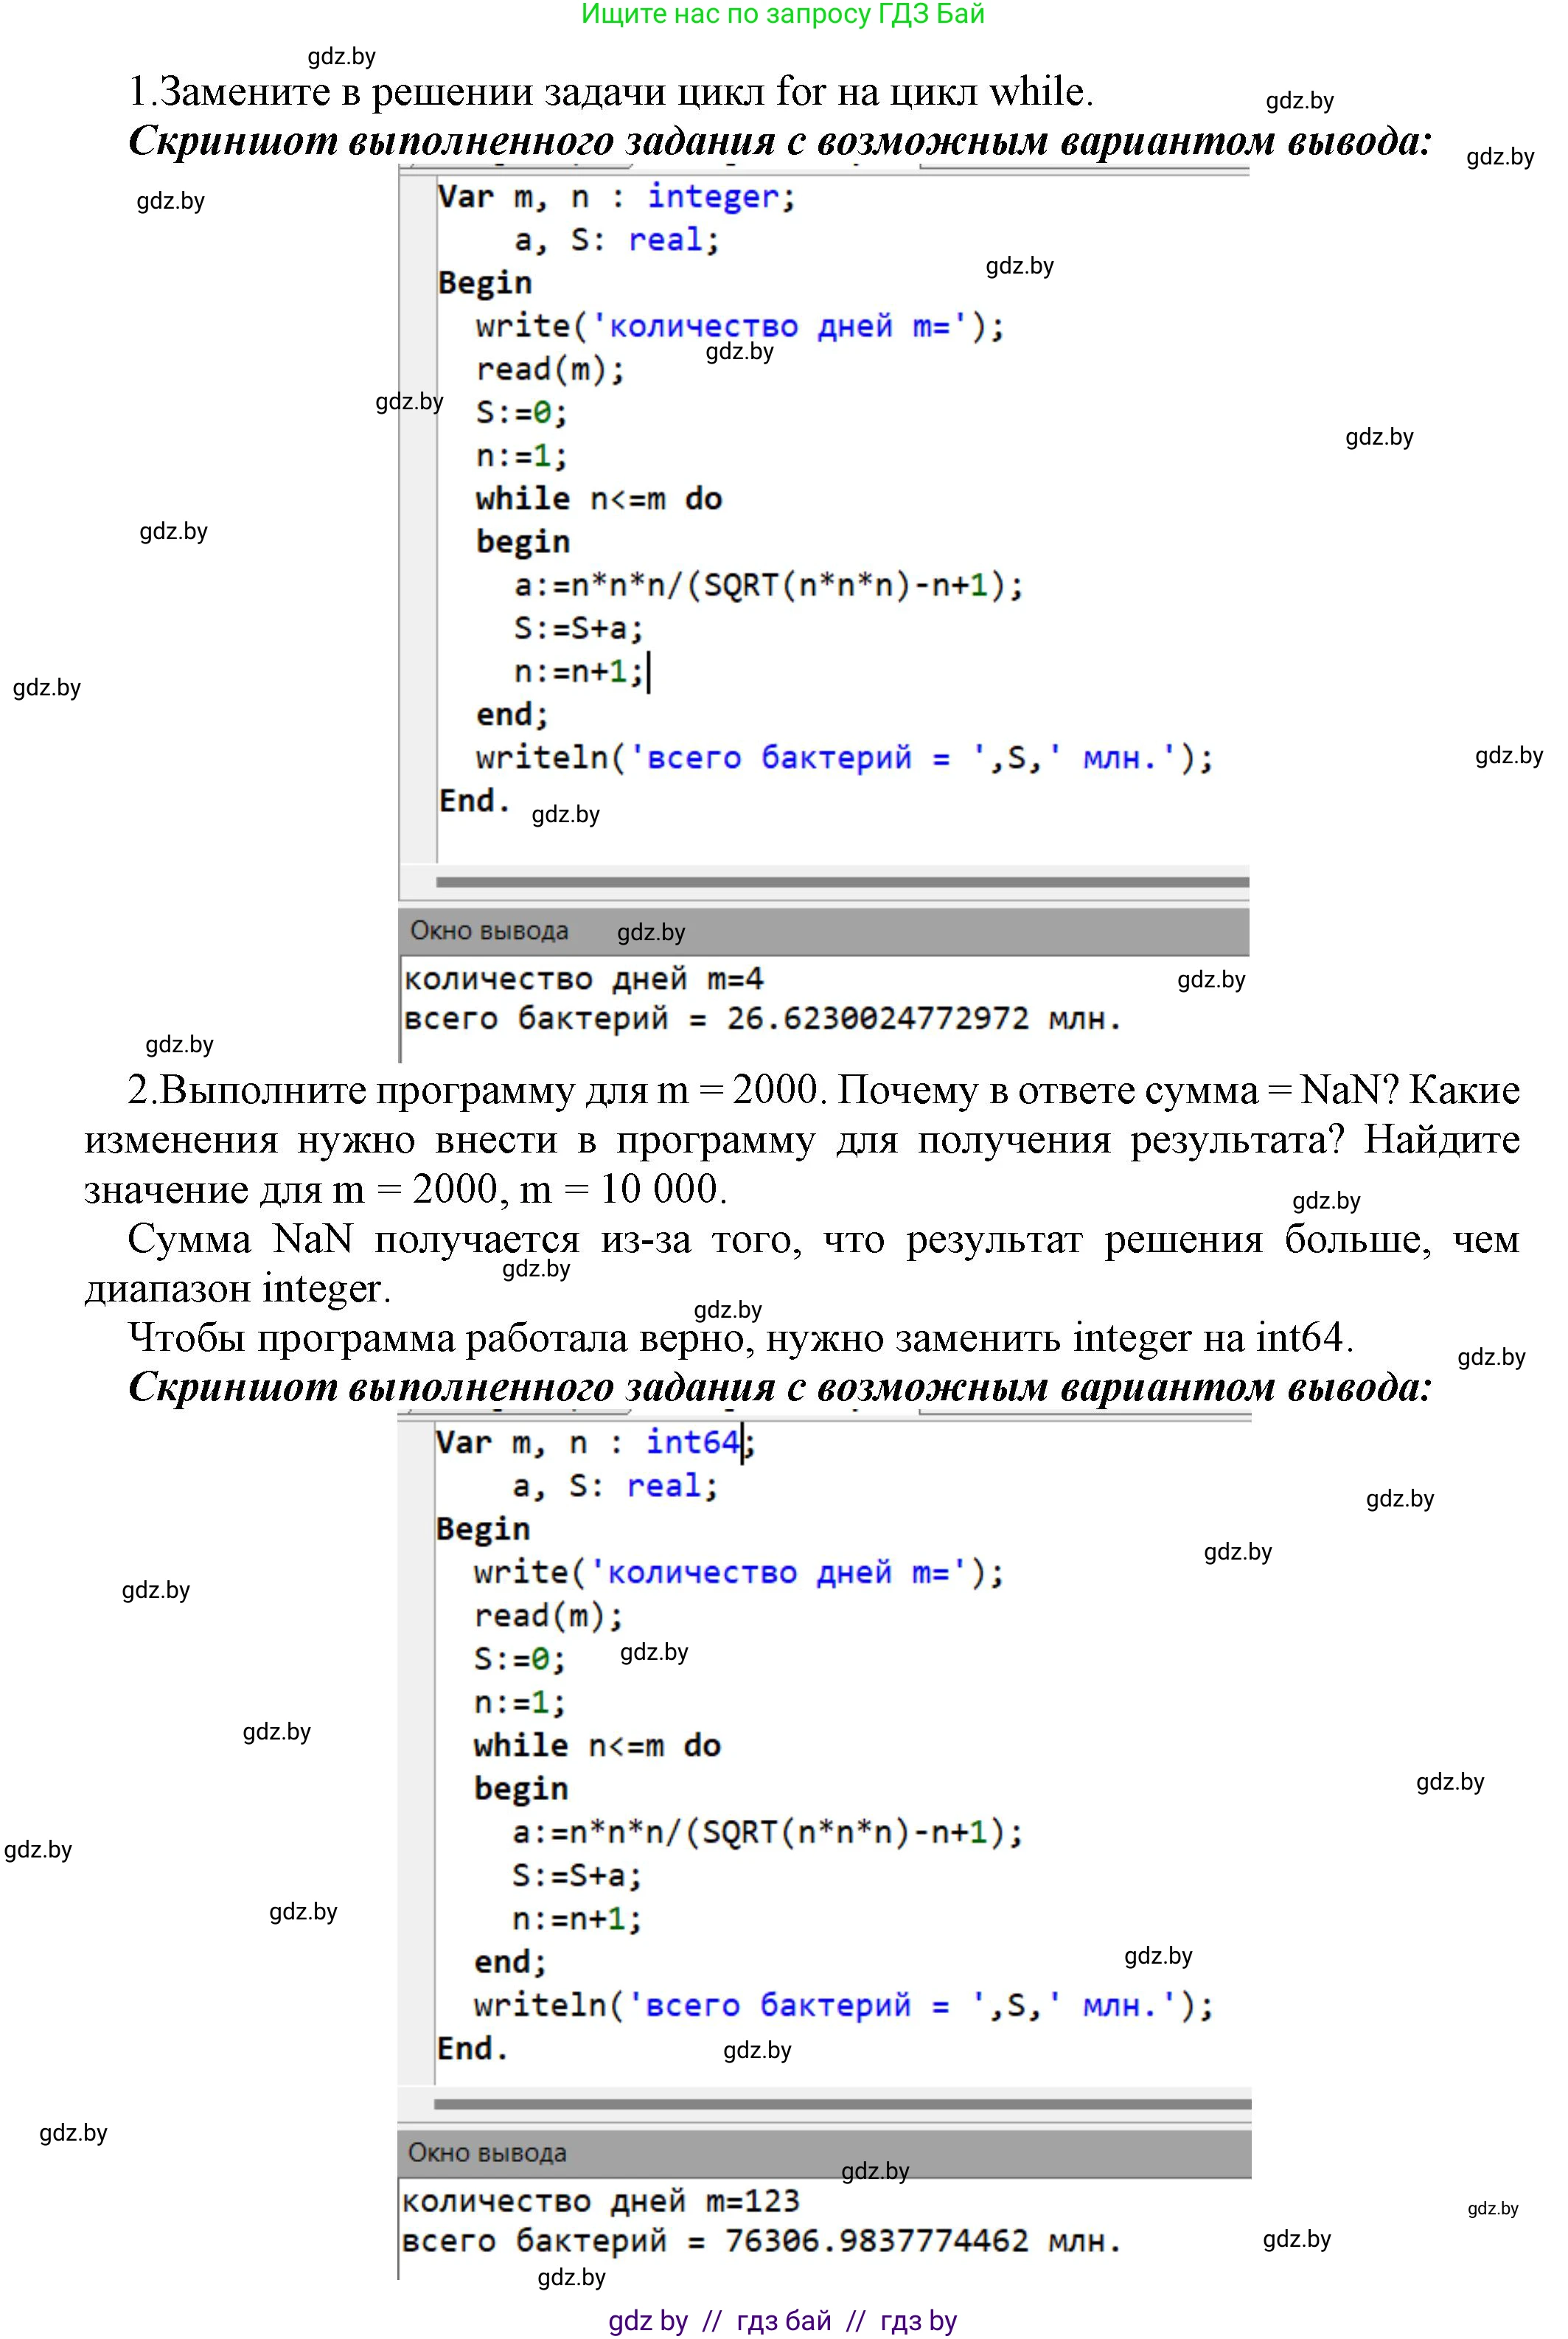Click the 'int64' type in the second program
This screenshot has height=2339, width=1568.
(x=692, y=1442)
